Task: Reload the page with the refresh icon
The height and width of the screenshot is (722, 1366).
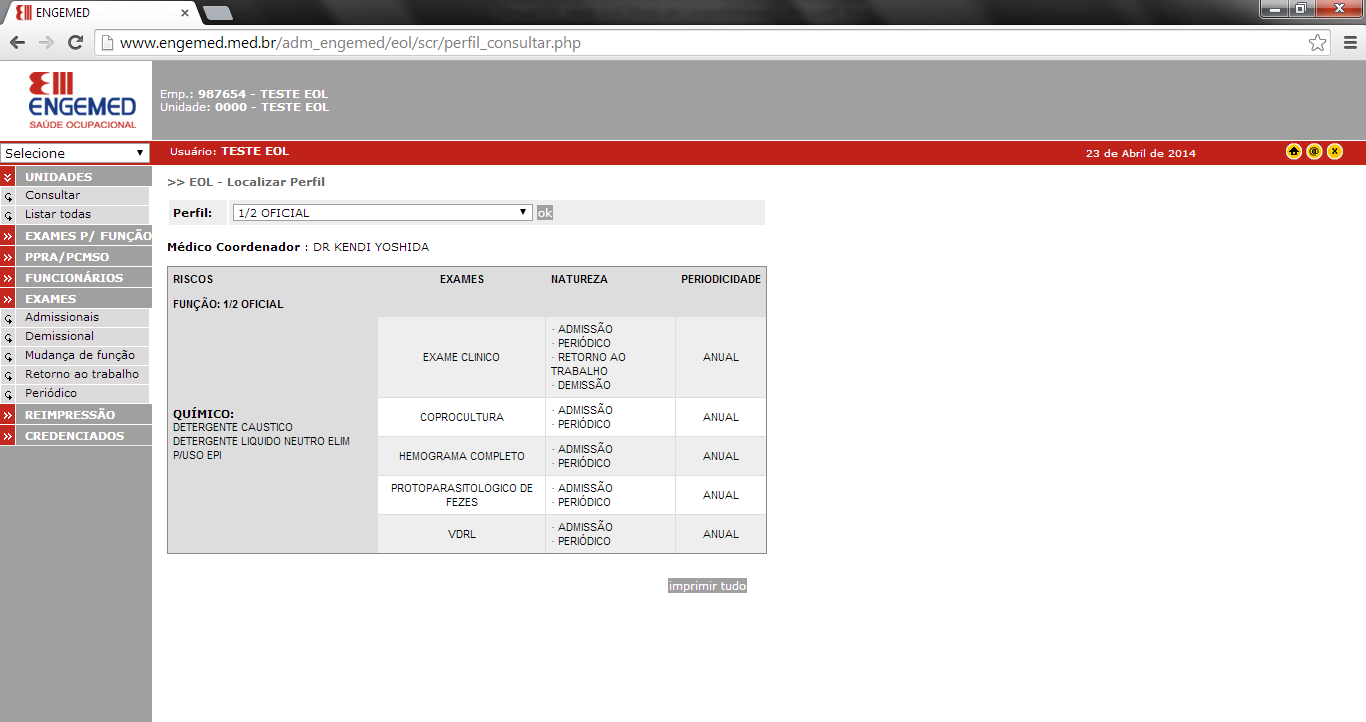Action: click(x=75, y=43)
